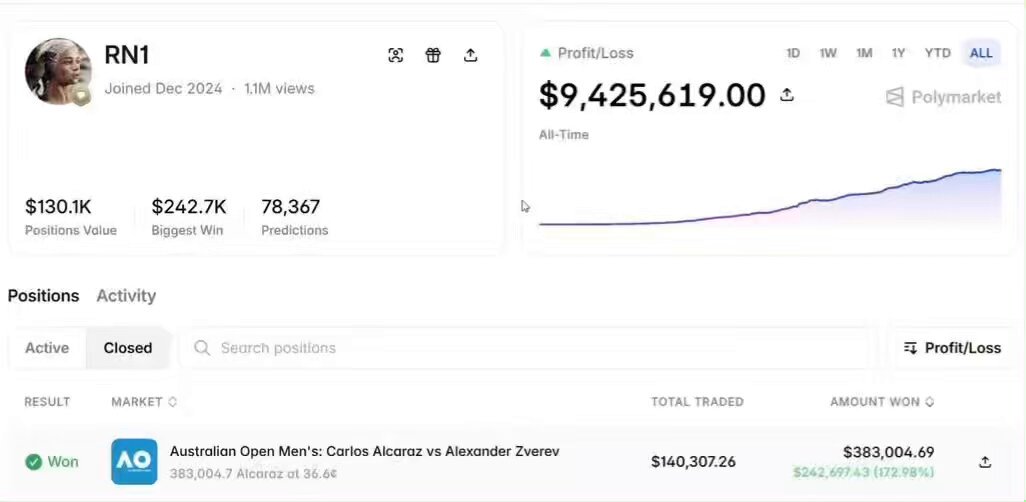Click the RESULT column header

(47, 402)
